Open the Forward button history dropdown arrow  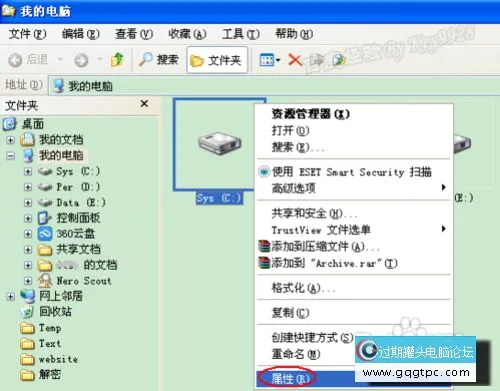tap(100, 60)
